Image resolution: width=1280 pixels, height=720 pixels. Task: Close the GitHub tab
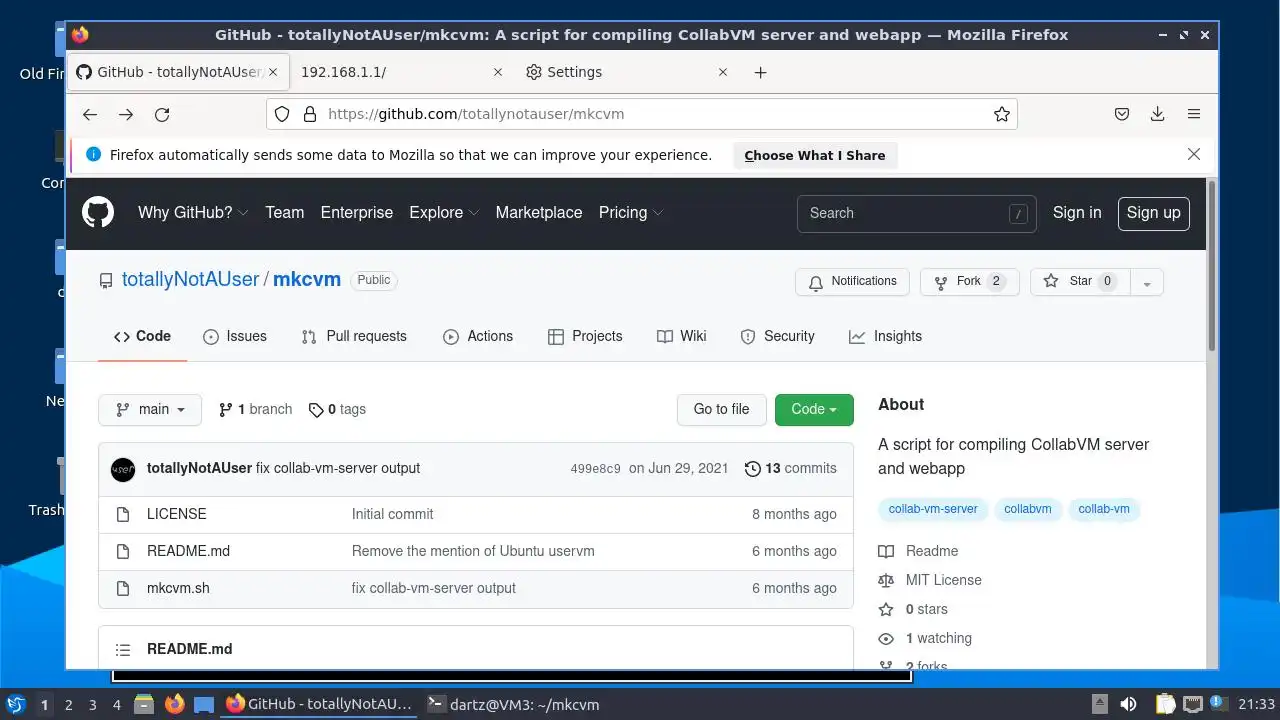tap(274, 72)
